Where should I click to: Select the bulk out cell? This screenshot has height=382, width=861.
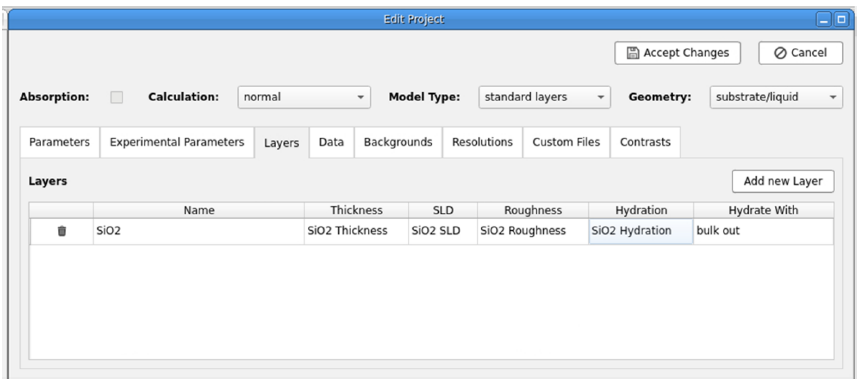click(x=763, y=231)
